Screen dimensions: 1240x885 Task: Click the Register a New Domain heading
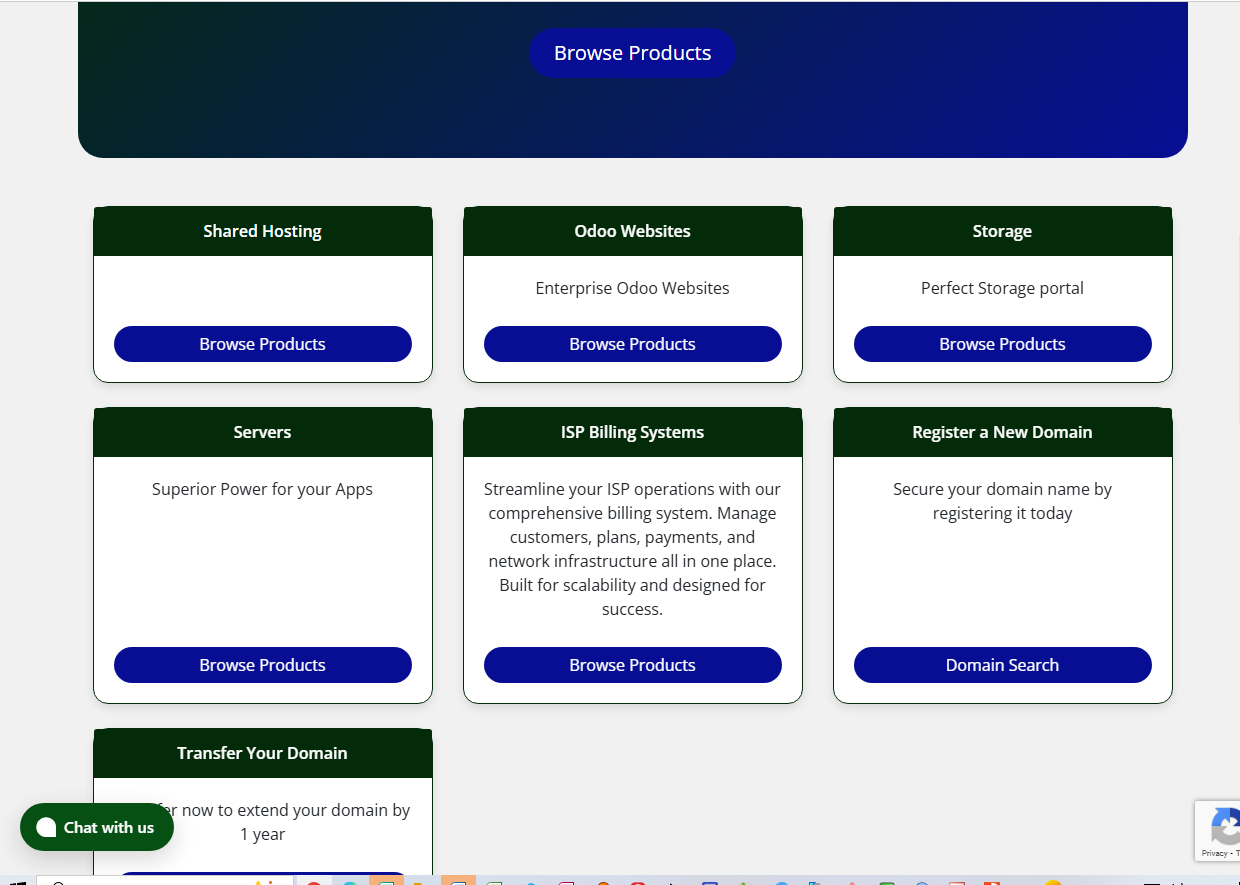click(x=1002, y=431)
